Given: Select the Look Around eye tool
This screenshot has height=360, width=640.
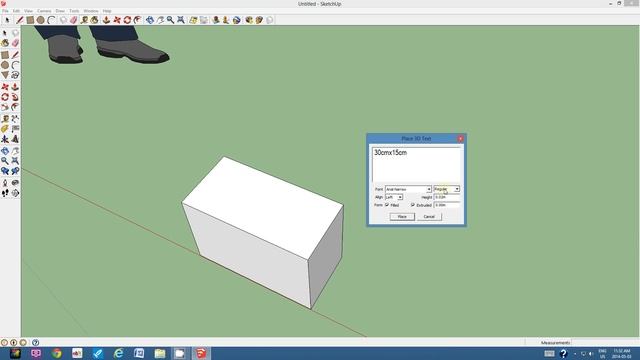Looking at the screenshot, I should 15,182.
